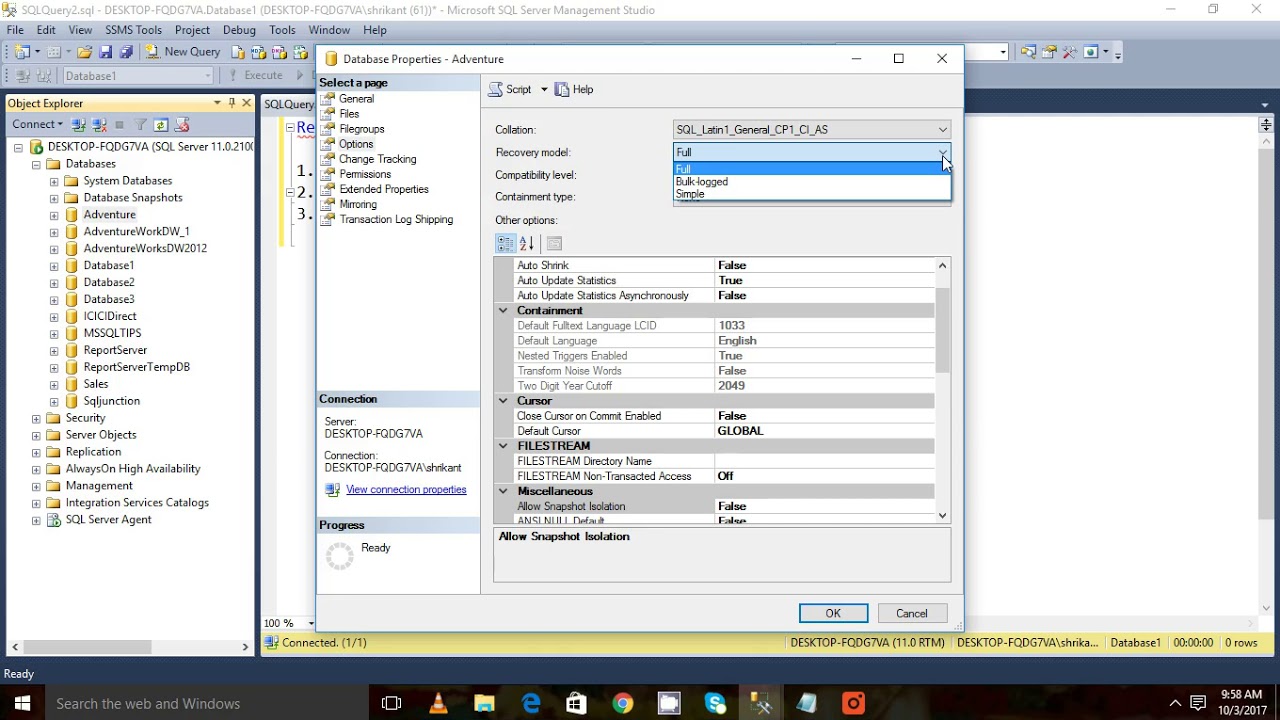Select Simple recovery model option
This screenshot has height=720, width=1280.
coord(812,194)
